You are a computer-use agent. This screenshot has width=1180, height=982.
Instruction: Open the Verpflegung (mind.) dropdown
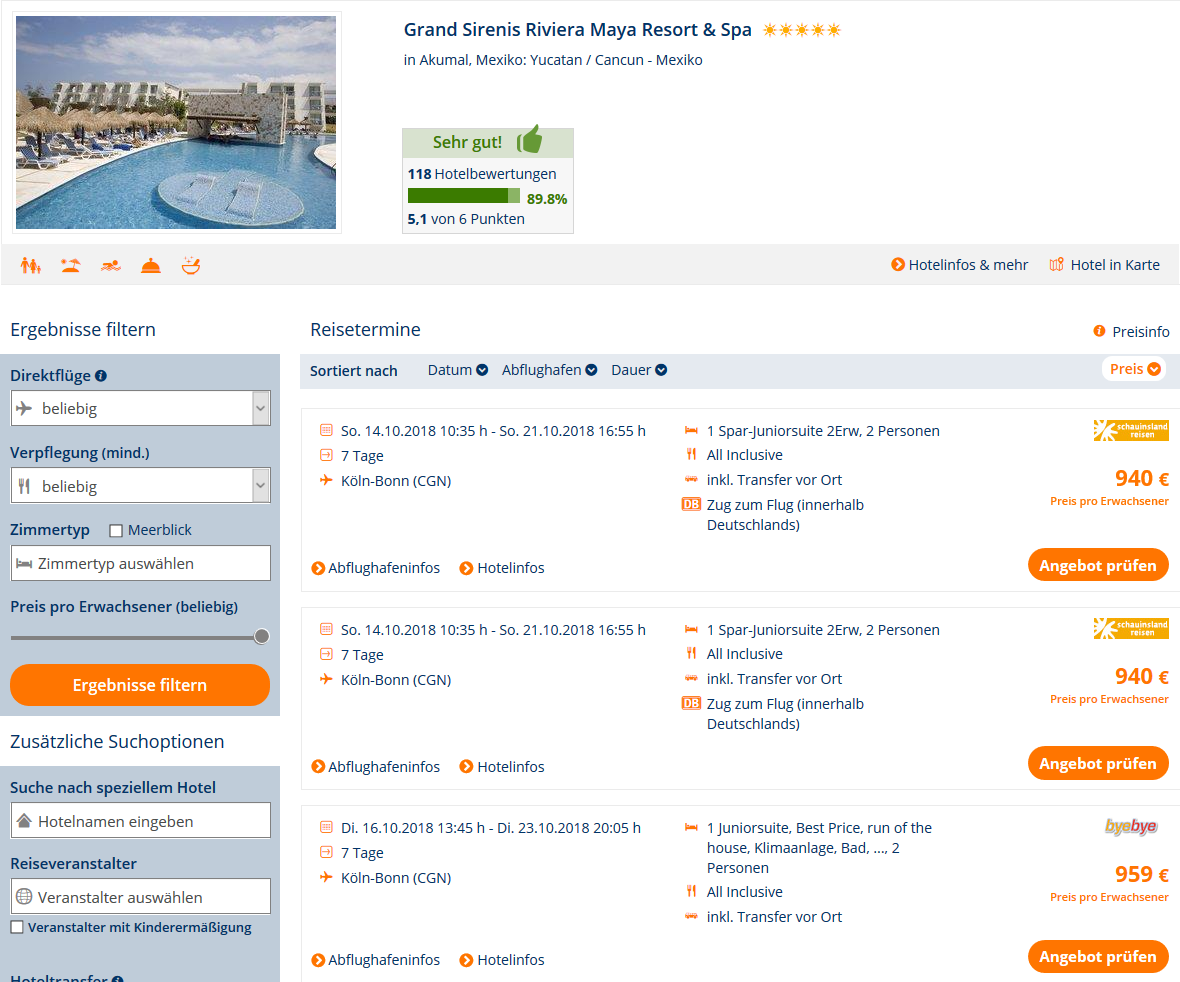pyautogui.click(x=141, y=485)
